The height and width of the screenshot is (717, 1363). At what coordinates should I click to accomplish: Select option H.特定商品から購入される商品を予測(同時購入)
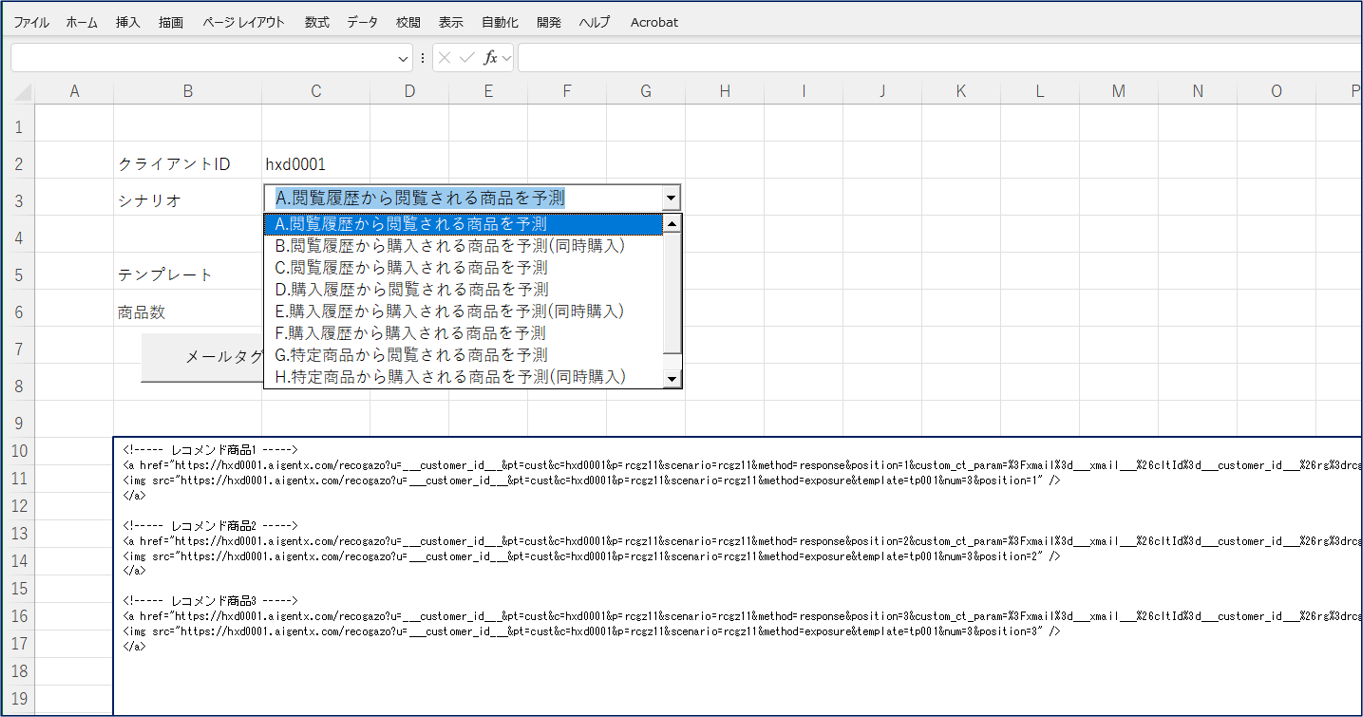pyautogui.click(x=463, y=377)
